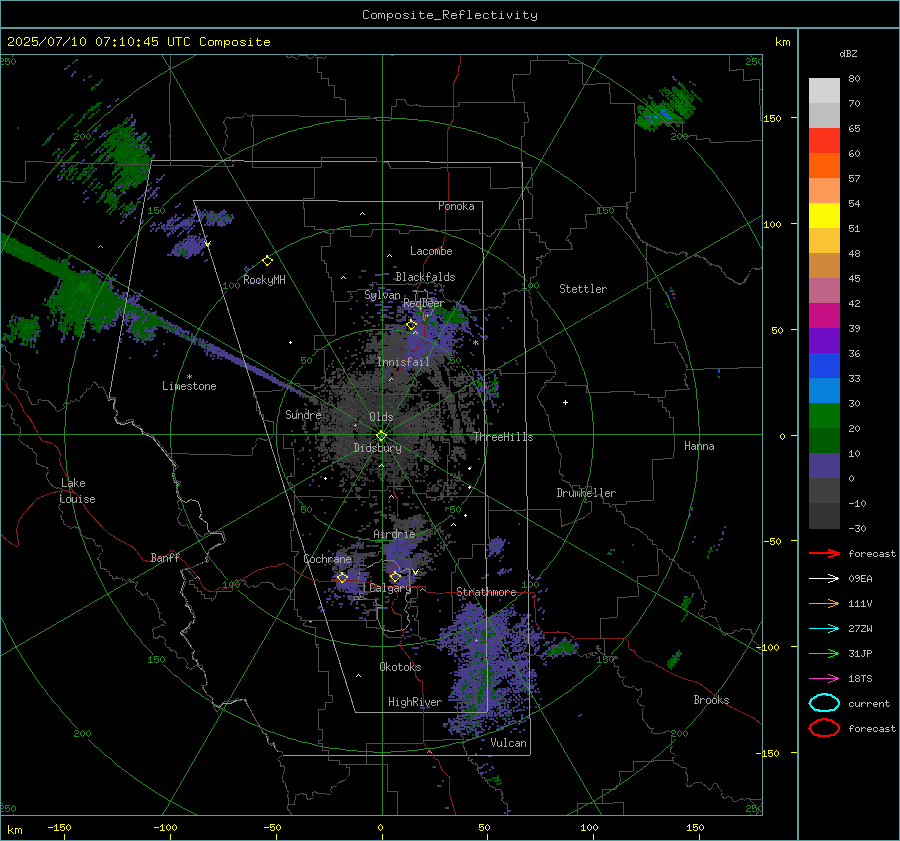Click the cyan 'current' ellipse legend icon
This screenshot has width=900, height=841.
[824, 703]
